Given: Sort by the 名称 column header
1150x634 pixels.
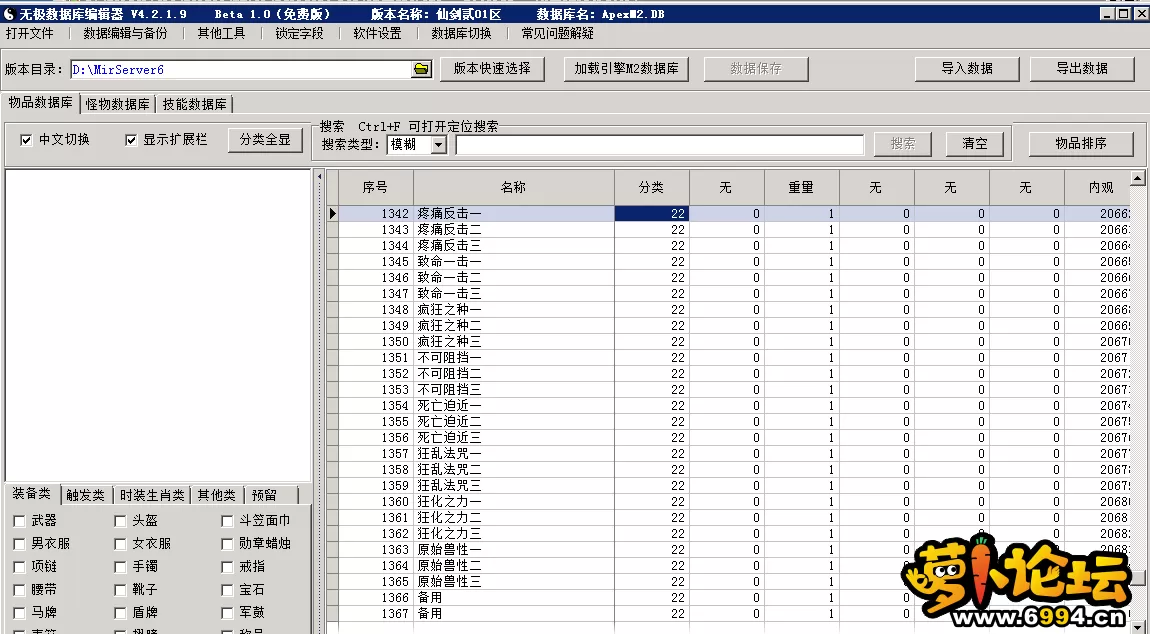Looking at the screenshot, I should click(513, 188).
